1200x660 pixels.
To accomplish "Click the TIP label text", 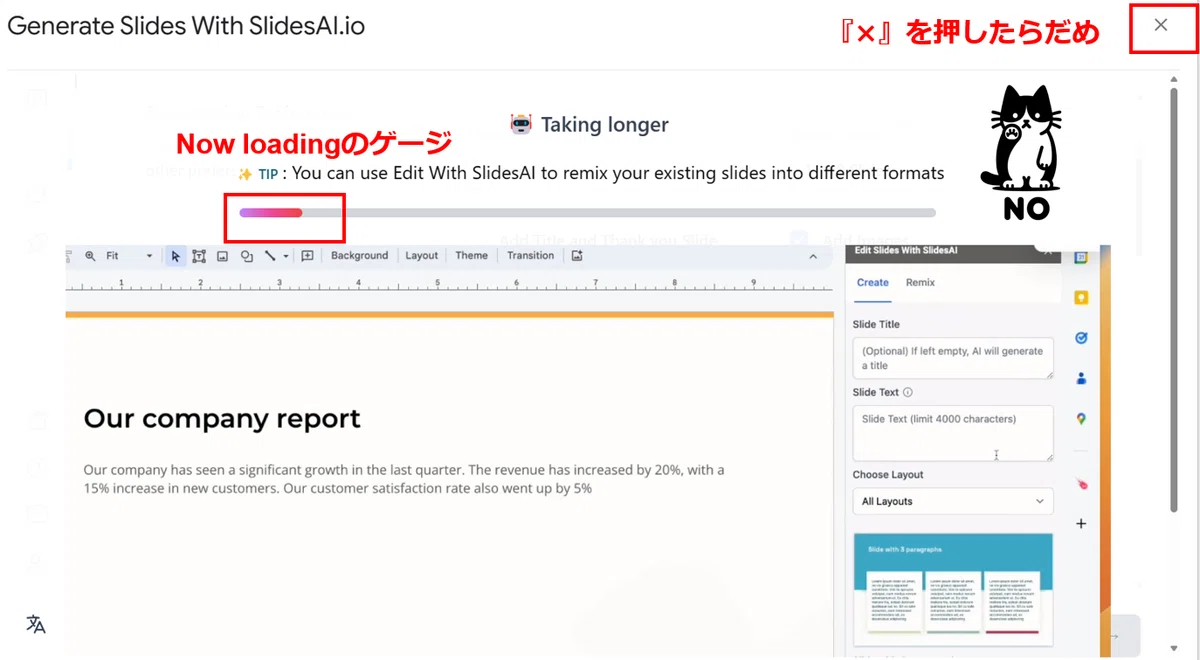I will [x=268, y=174].
